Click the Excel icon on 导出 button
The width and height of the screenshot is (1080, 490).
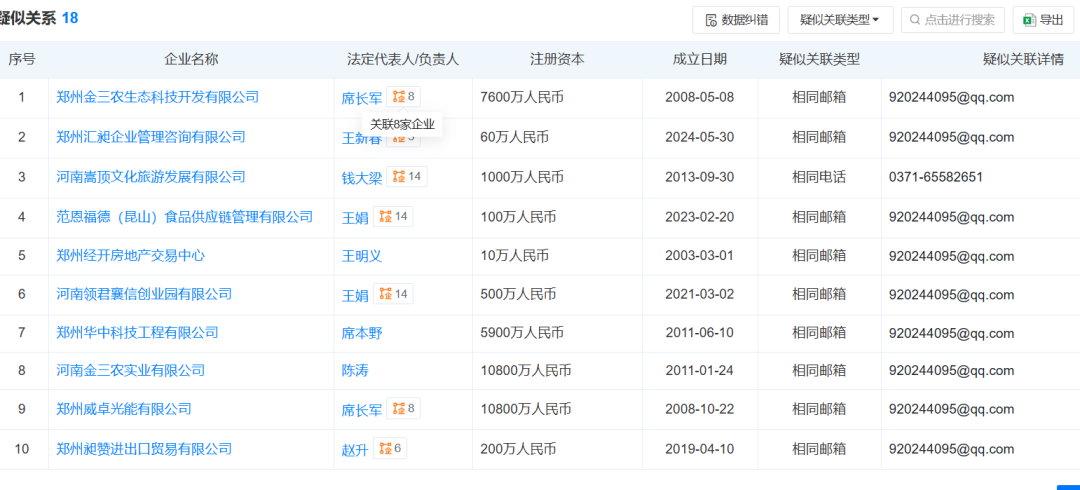(1029, 20)
